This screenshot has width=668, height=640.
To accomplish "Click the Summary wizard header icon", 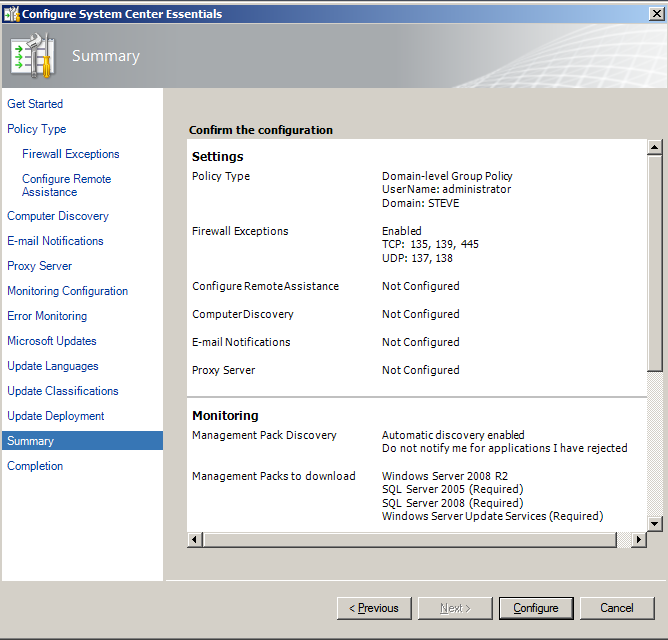I will coord(32,56).
